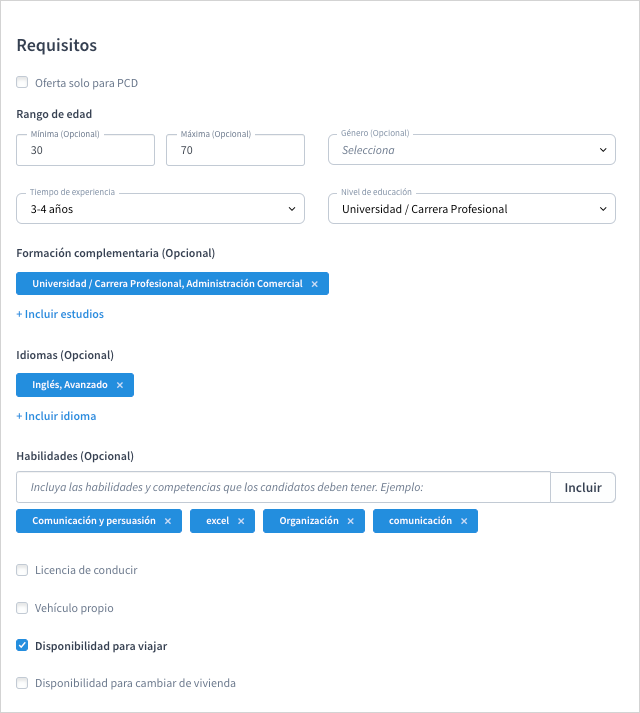Delete the Comunicación y persuasión skill tag
The image size is (640, 713).
[168, 521]
